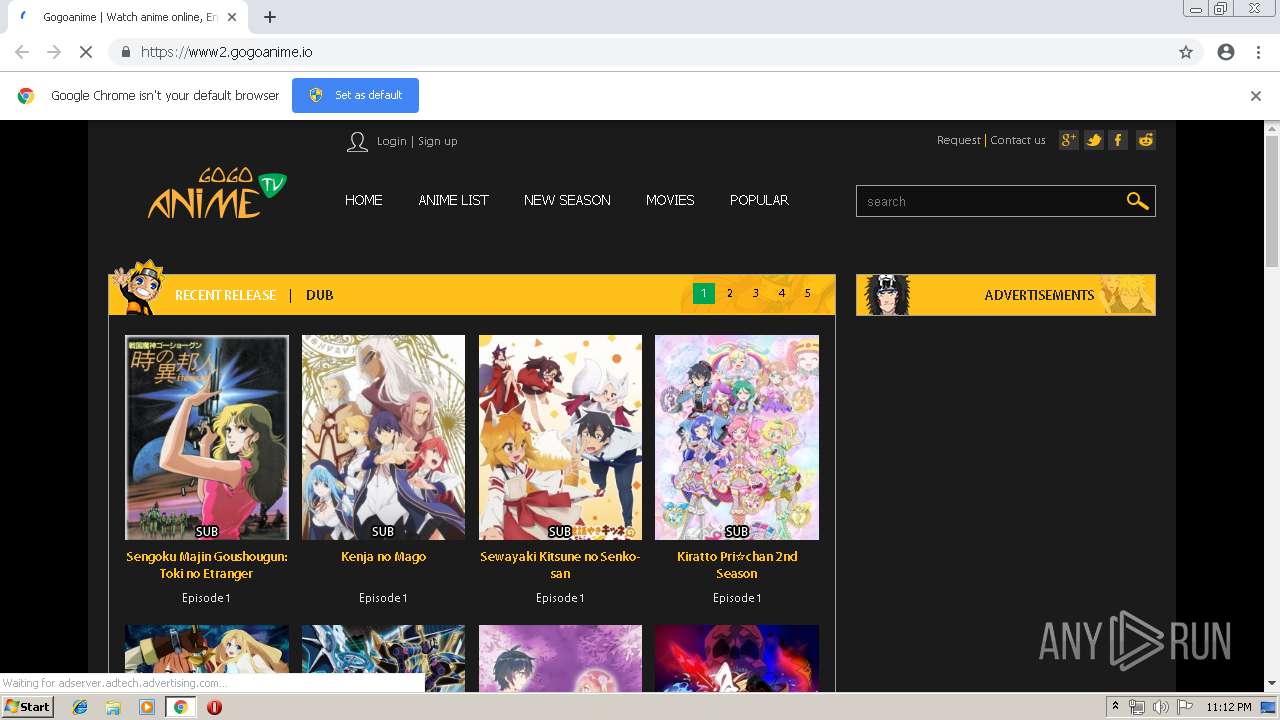
Task: Go to page 5 of recent releases
Action: (808, 293)
